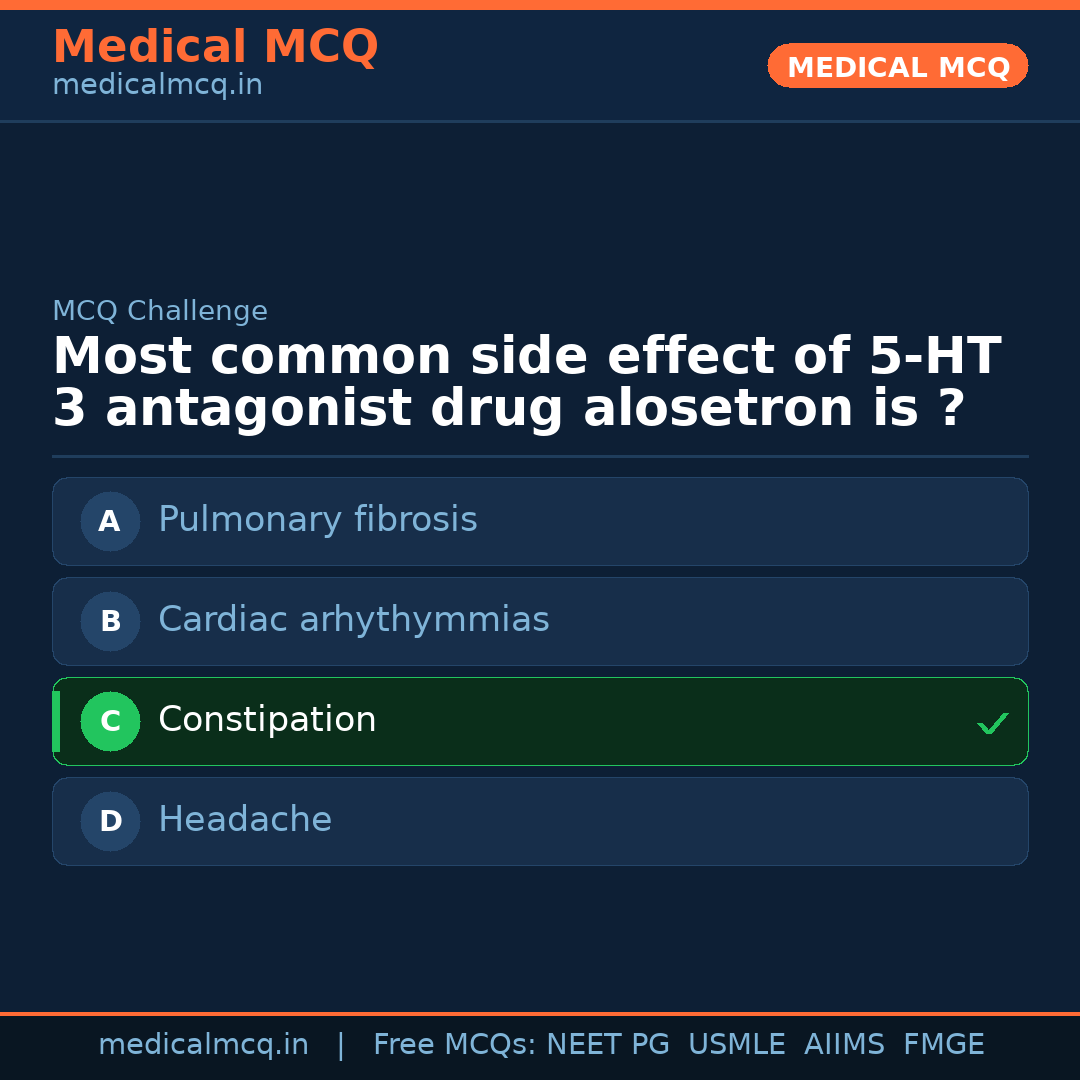Image resolution: width=1080 pixels, height=1080 pixels.
Task: Click the letter D circle badge
Action: coord(110,821)
